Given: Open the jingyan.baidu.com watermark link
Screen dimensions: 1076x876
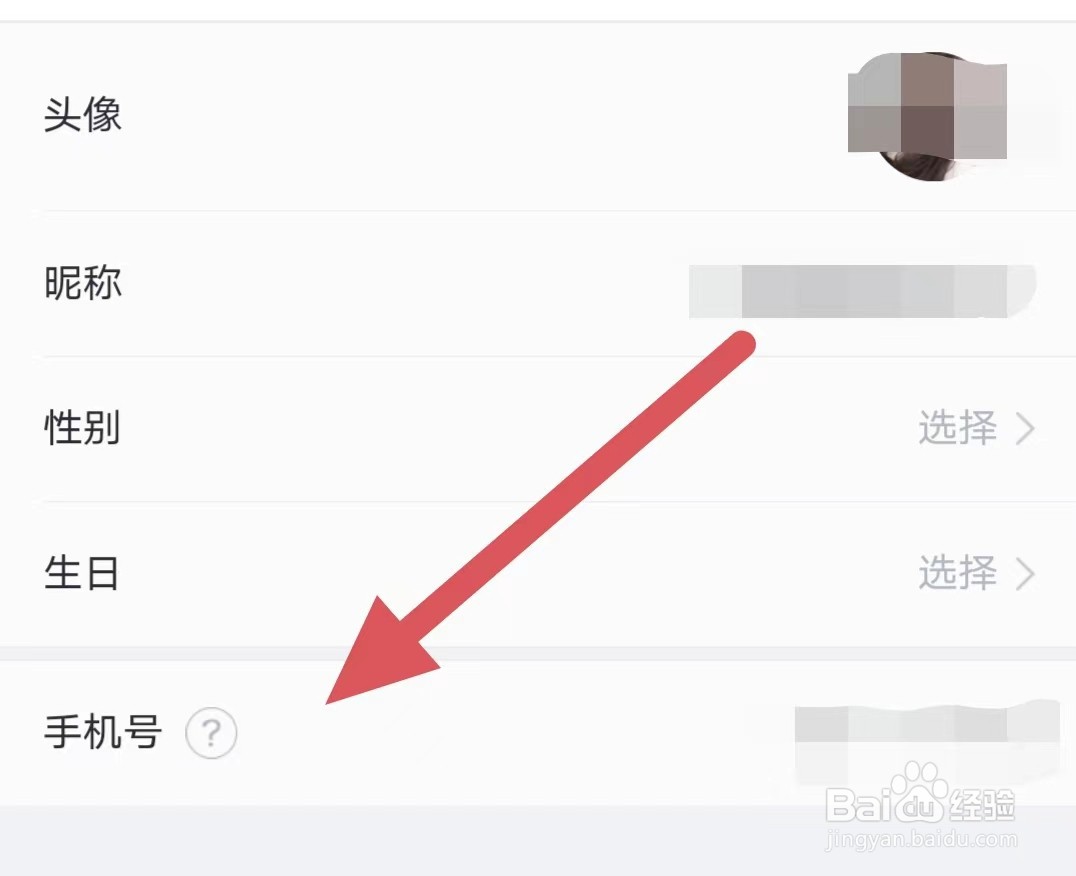Looking at the screenshot, I should (922, 838).
